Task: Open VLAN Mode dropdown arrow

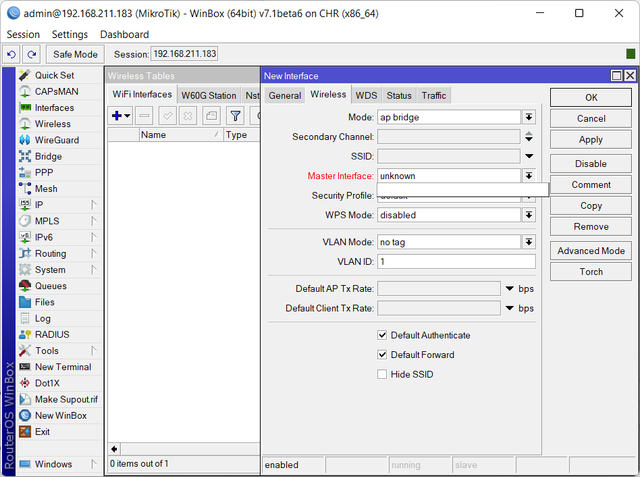Action: 529,242
